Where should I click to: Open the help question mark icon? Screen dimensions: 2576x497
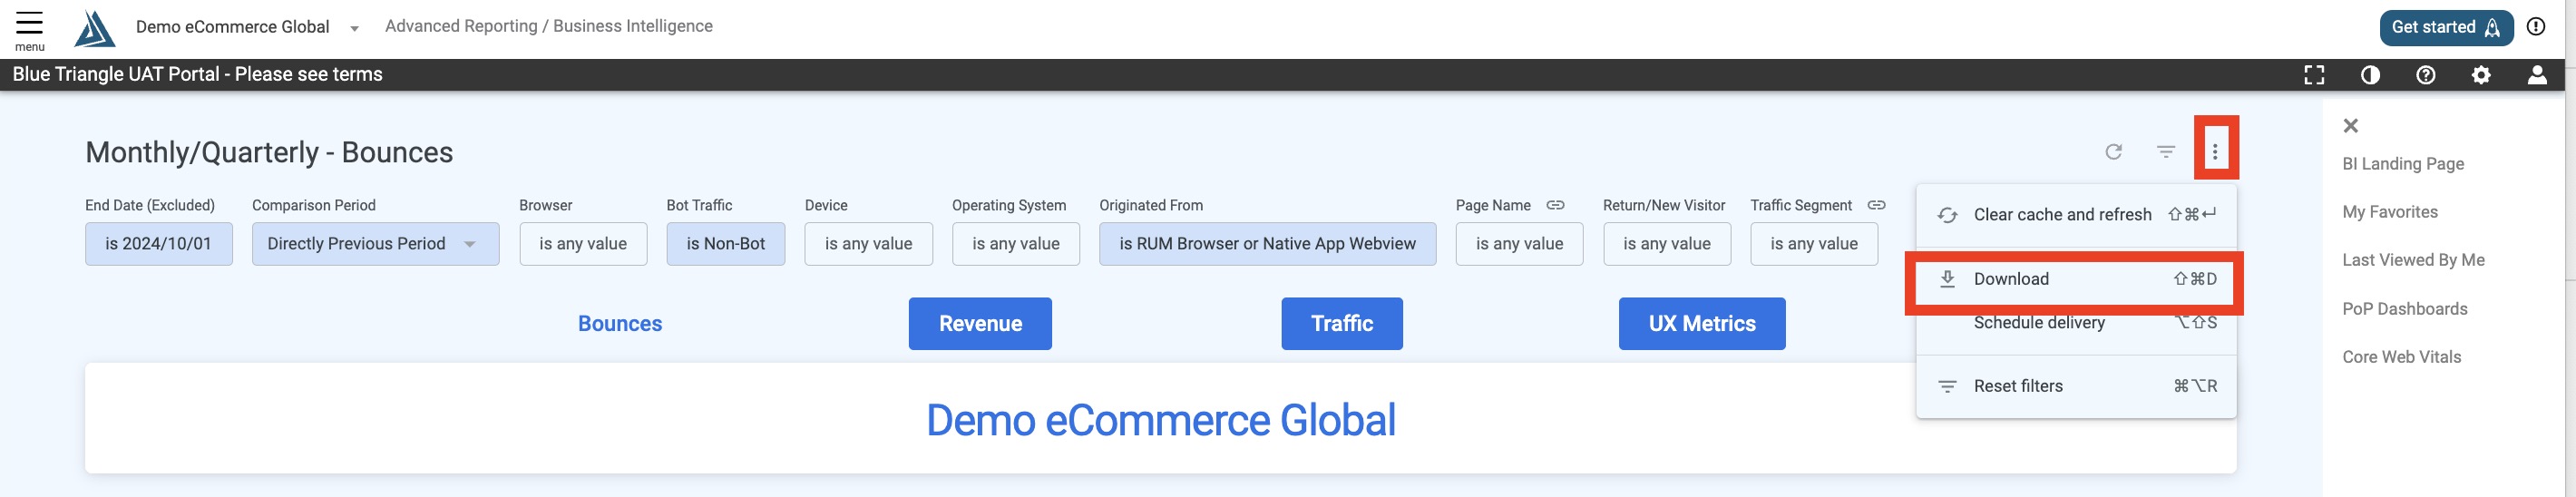2425,75
